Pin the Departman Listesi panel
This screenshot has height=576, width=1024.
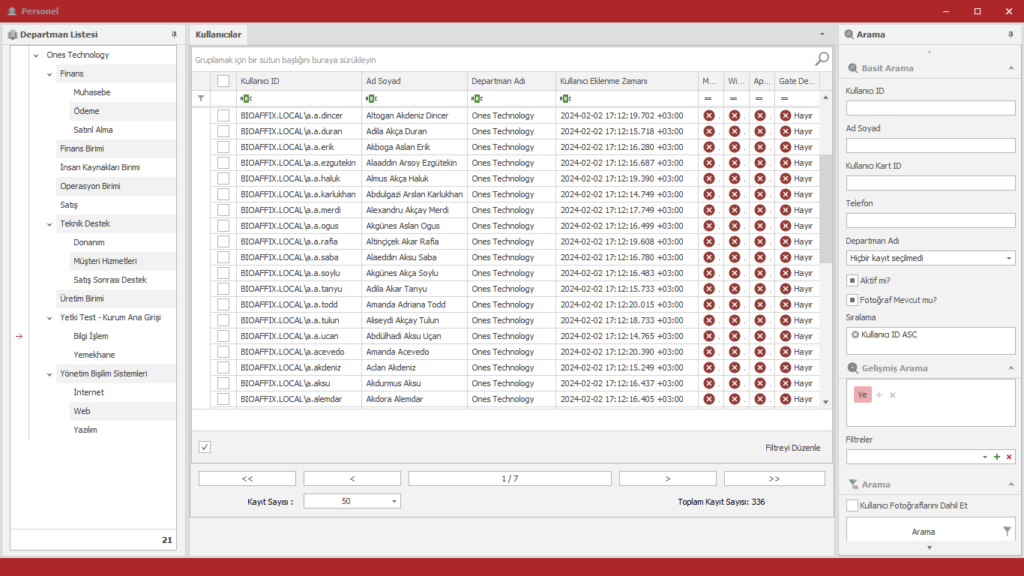[x=174, y=35]
